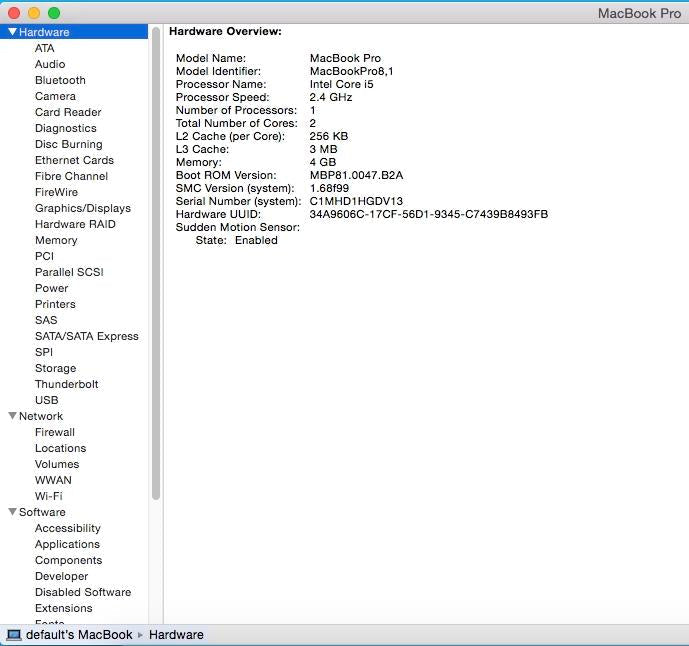This screenshot has width=689, height=646.
Task: Select WWAN in the sidebar
Action: [x=53, y=480]
